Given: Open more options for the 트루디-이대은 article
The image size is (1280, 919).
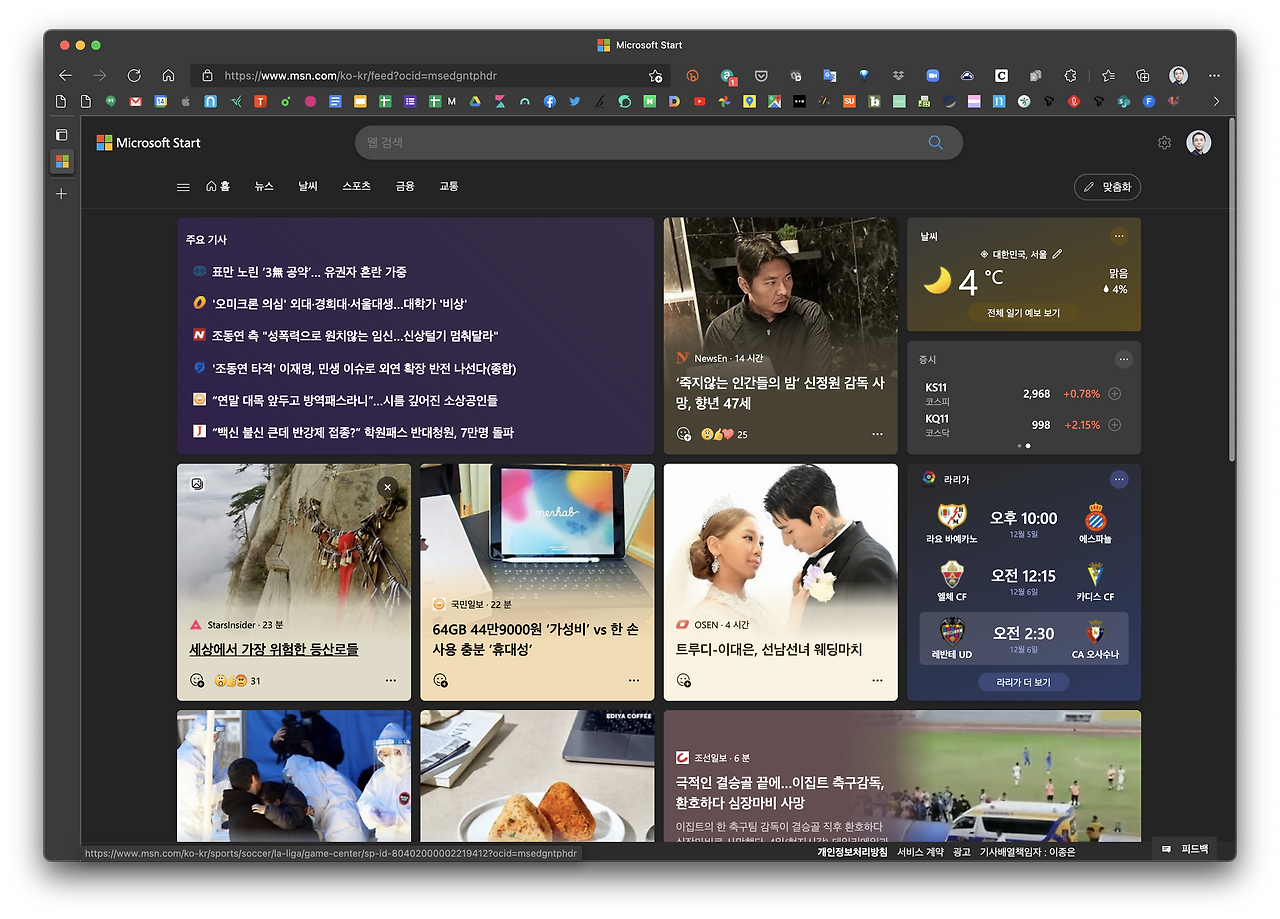Looking at the screenshot, I should click(x=877, y=680).
